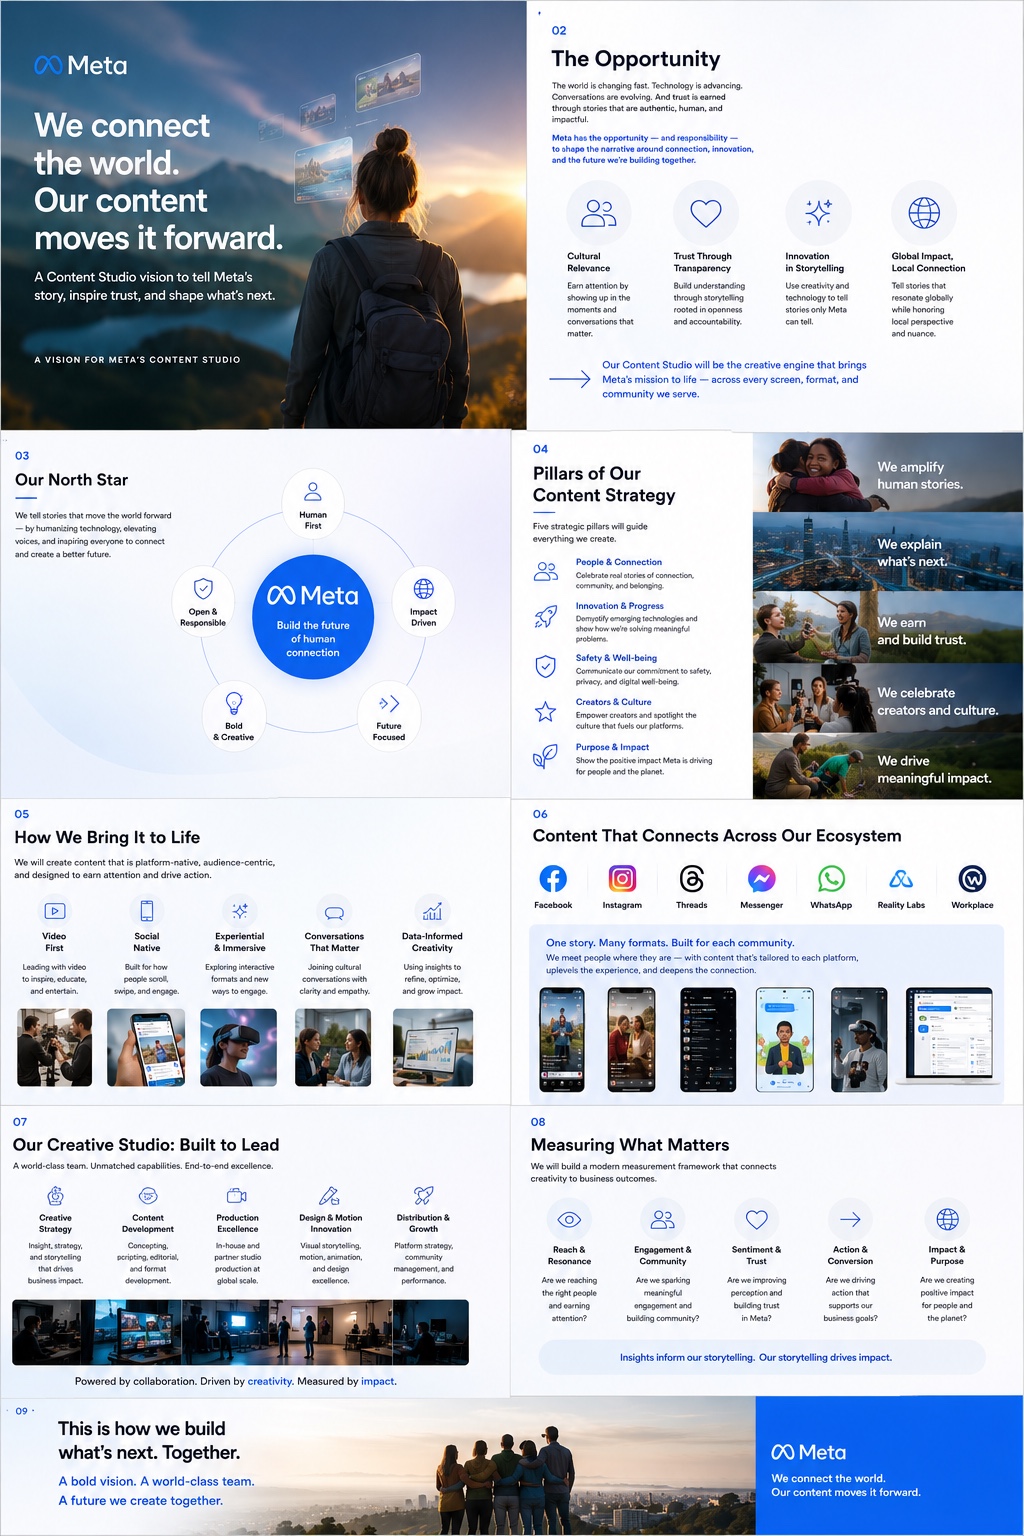Click the 'Our North Star' heading
This screenshot has width=1024, height=1536.
coord(72,480)
